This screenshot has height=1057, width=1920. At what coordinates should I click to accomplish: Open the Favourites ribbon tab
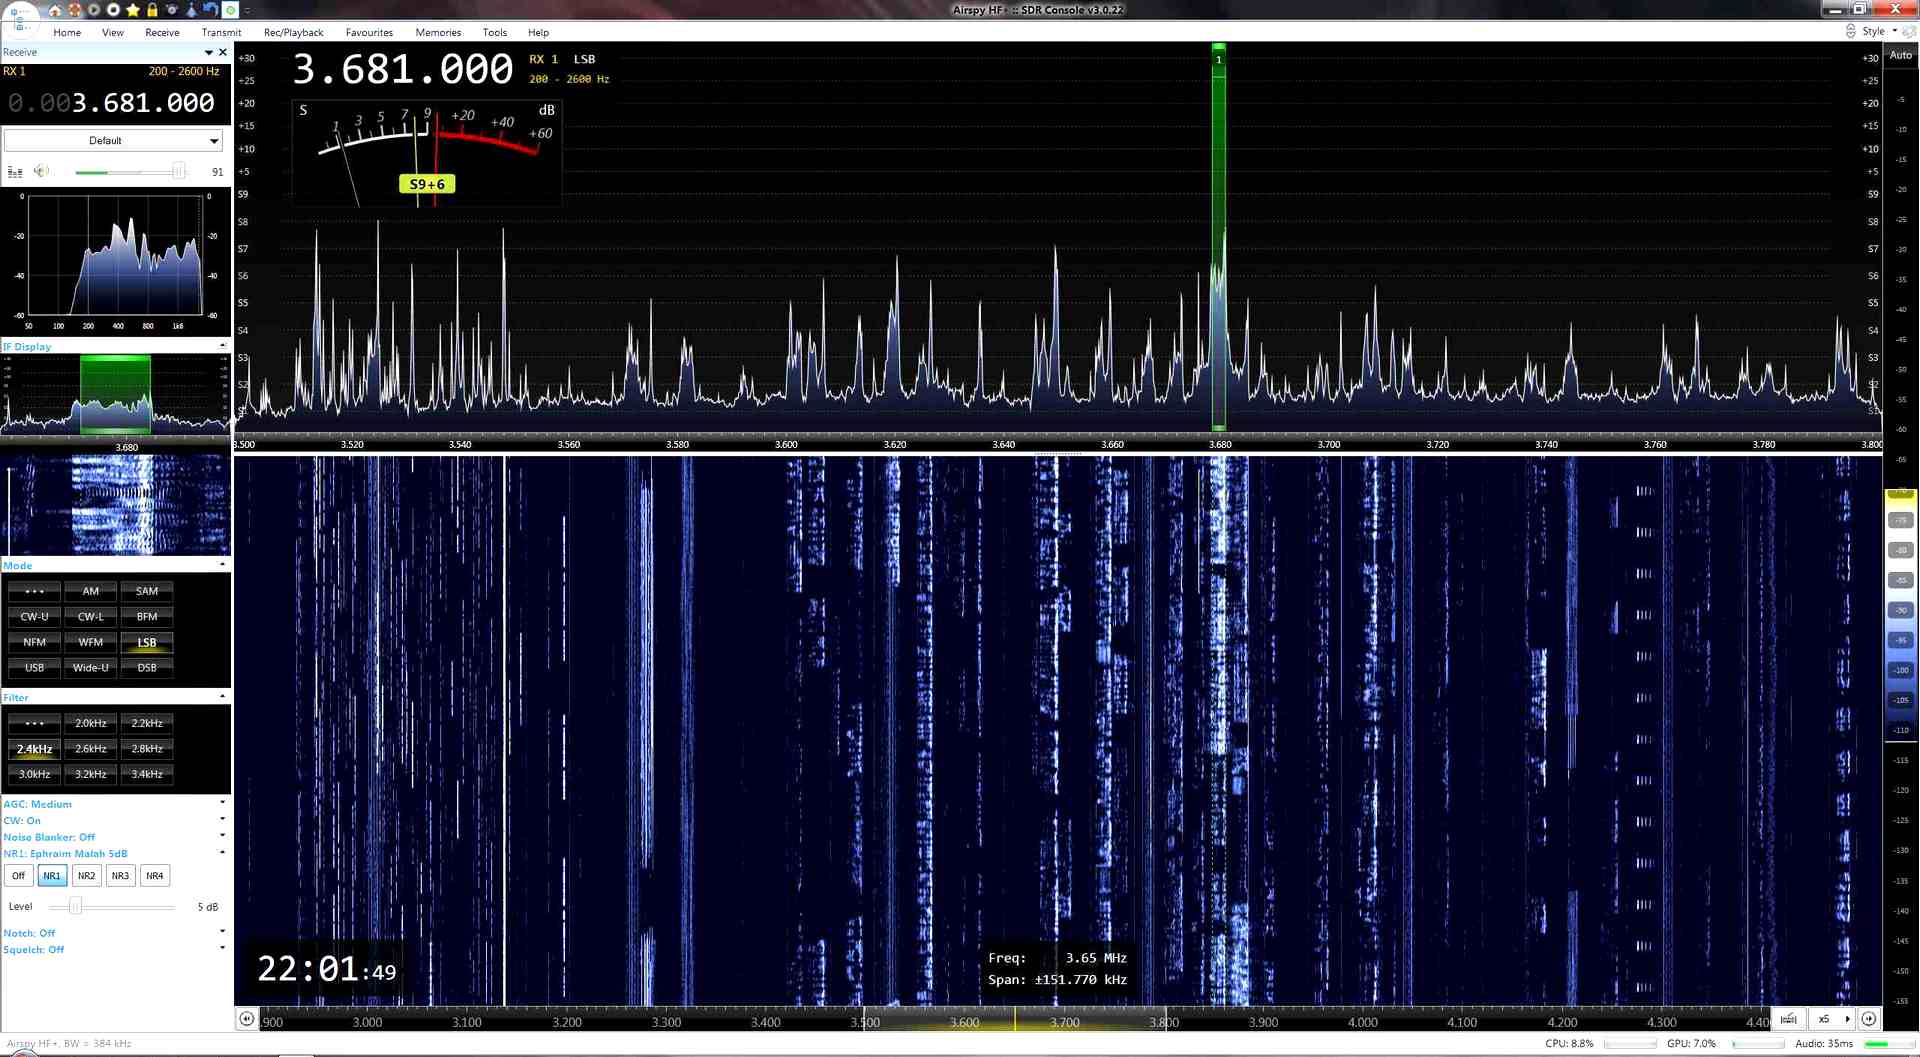pos(369,32)
